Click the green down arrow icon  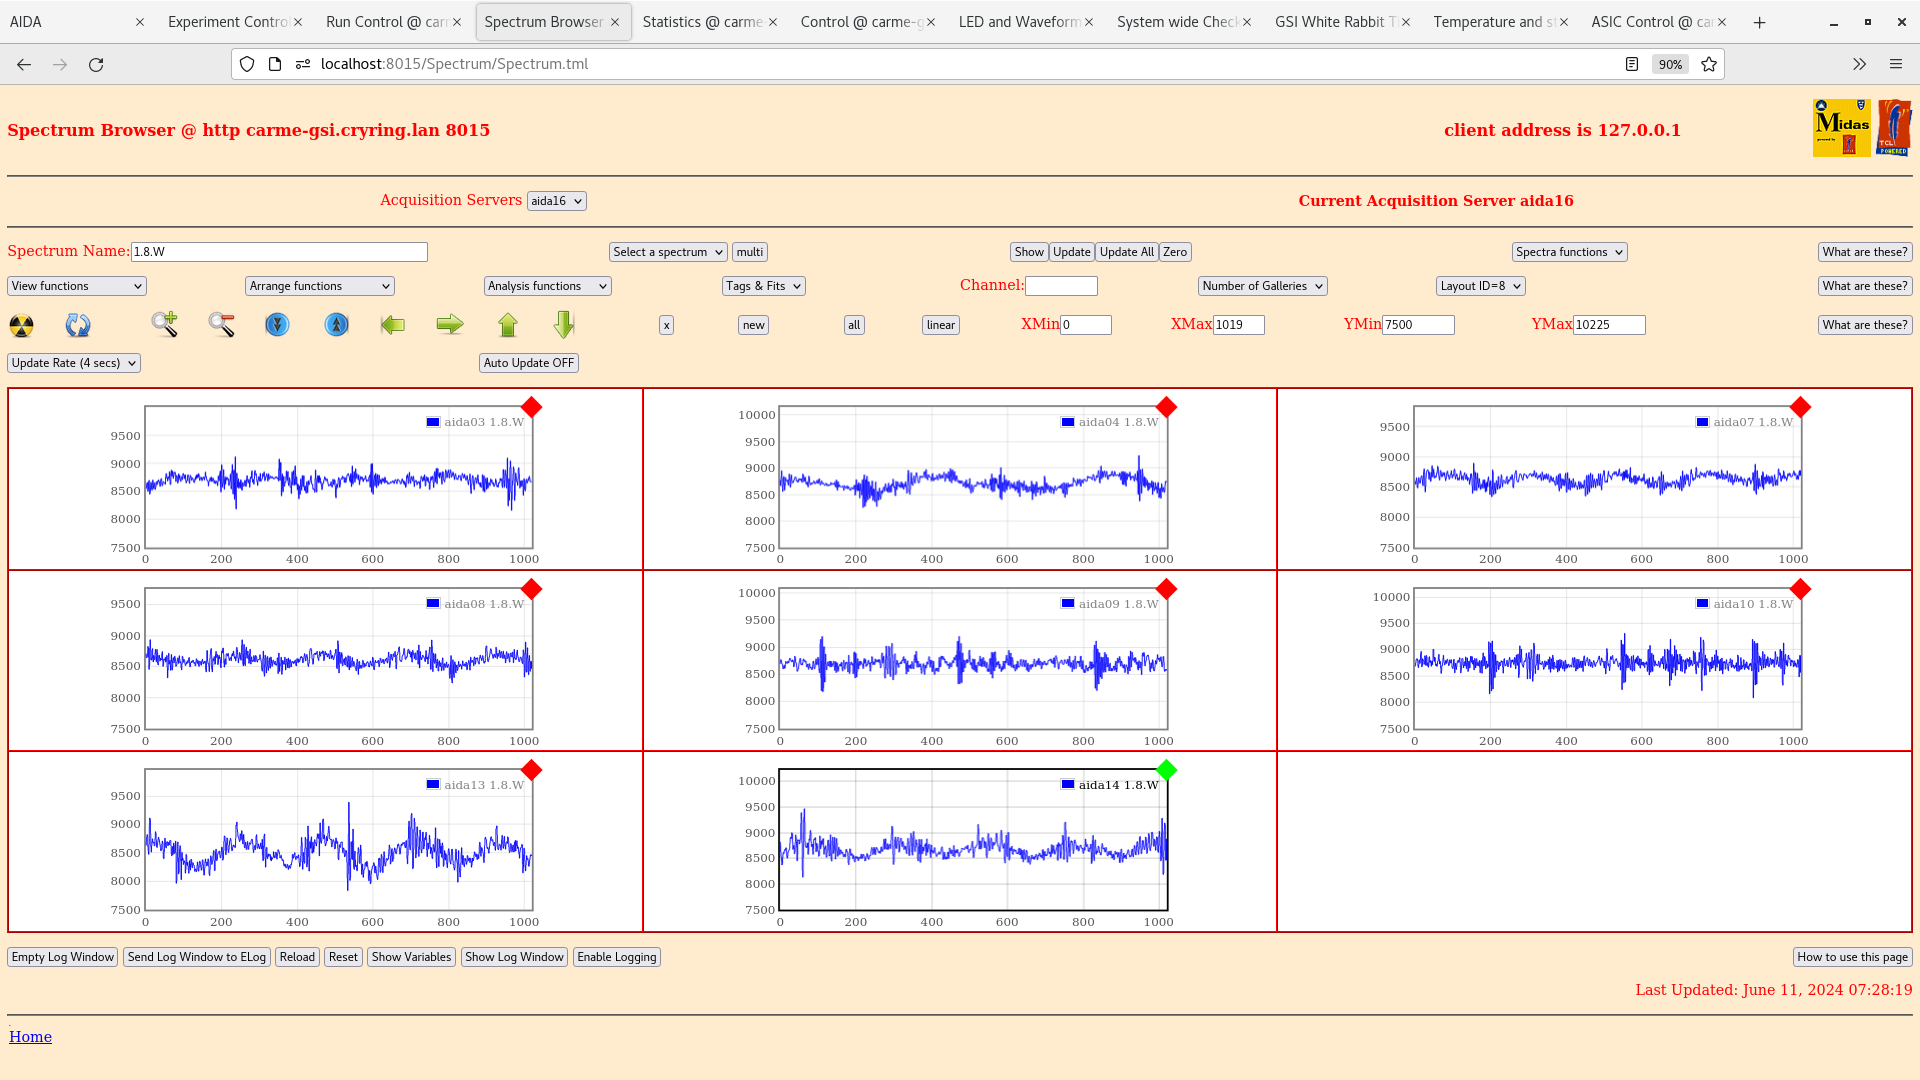tap(564, 324)
